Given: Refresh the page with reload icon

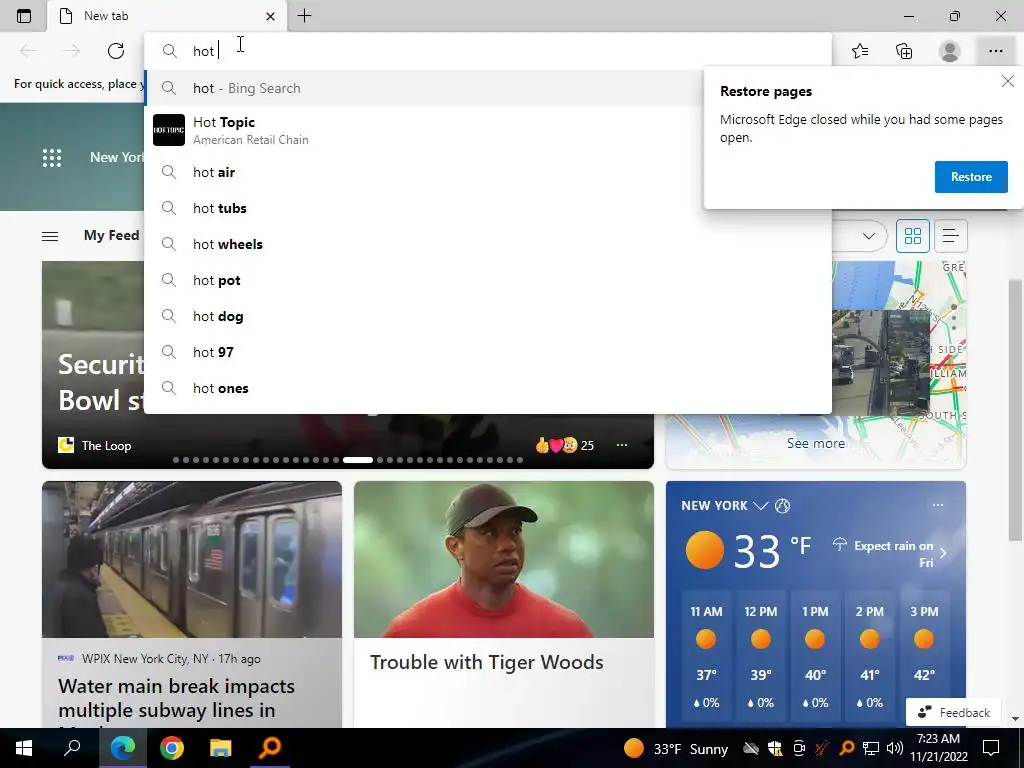Looking at the screenshot, I should click(116, 51).
